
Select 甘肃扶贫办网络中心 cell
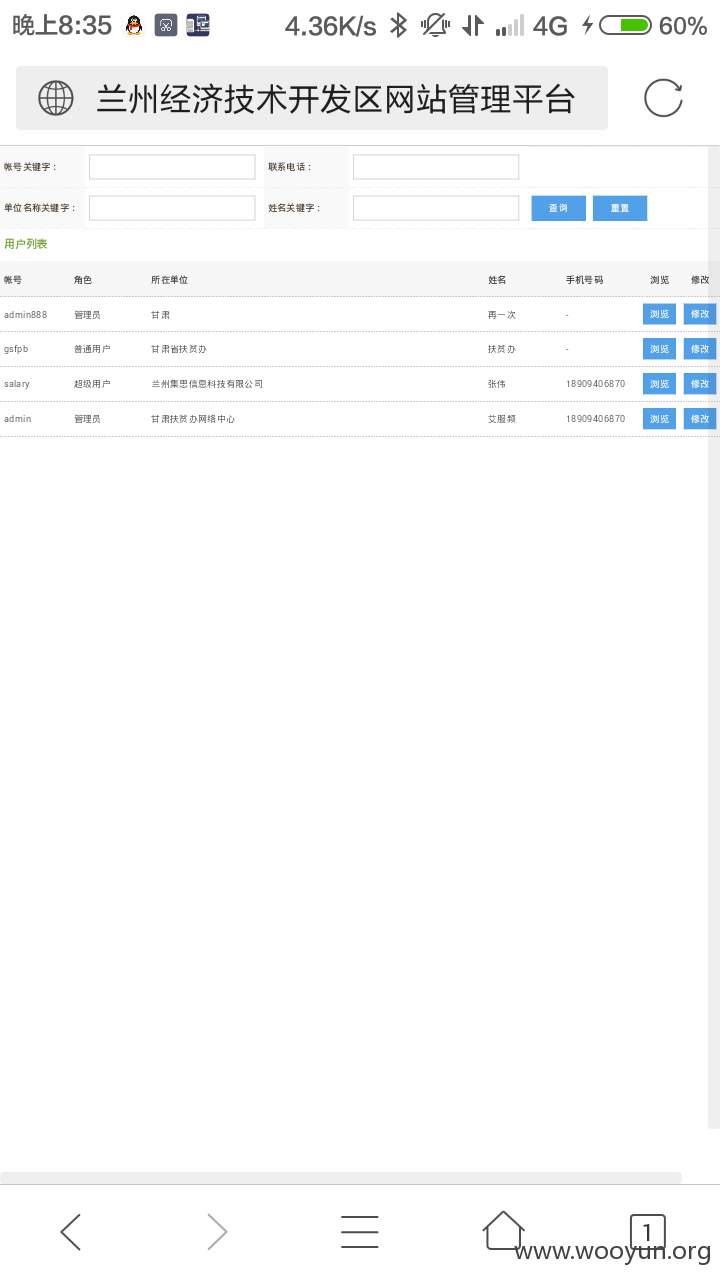point(193,419)
